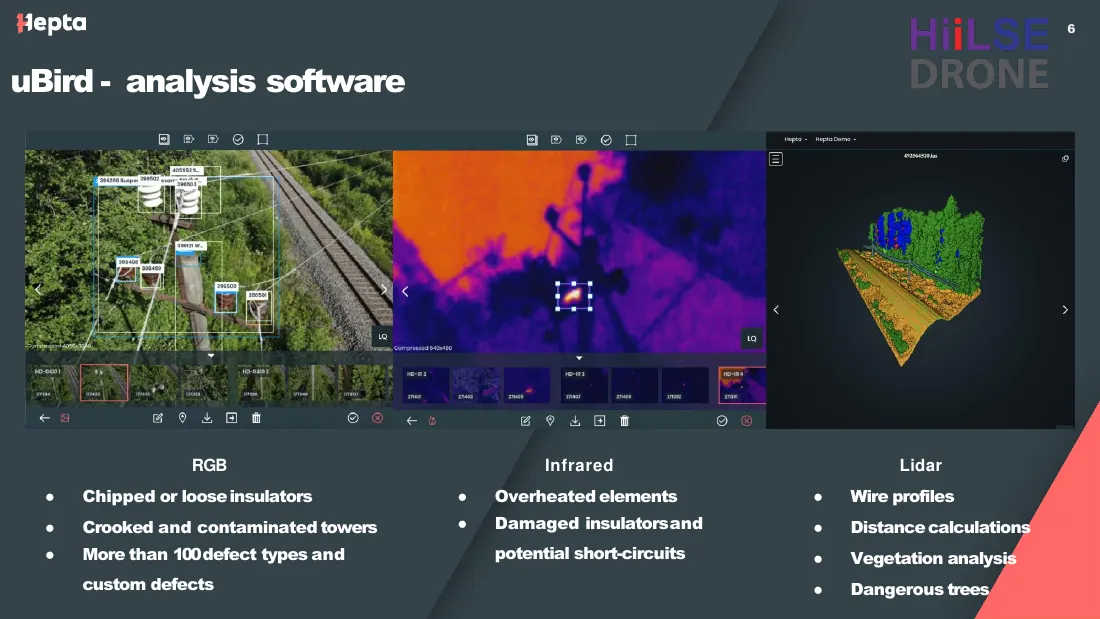Click the red reject X under infrared viewer
This screenshot has width=1100, height=619.
[746, 420]
